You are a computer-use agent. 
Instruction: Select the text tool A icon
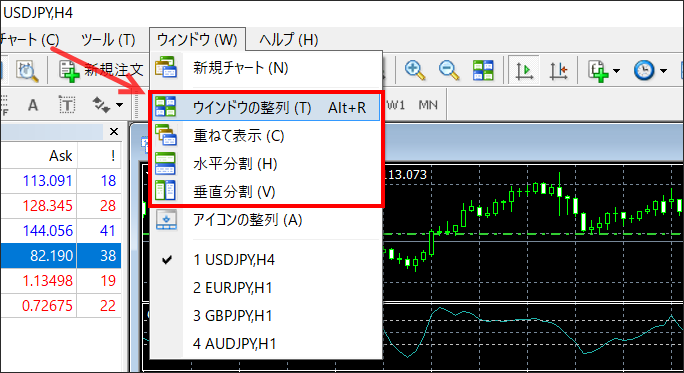[x=33, y=105]
